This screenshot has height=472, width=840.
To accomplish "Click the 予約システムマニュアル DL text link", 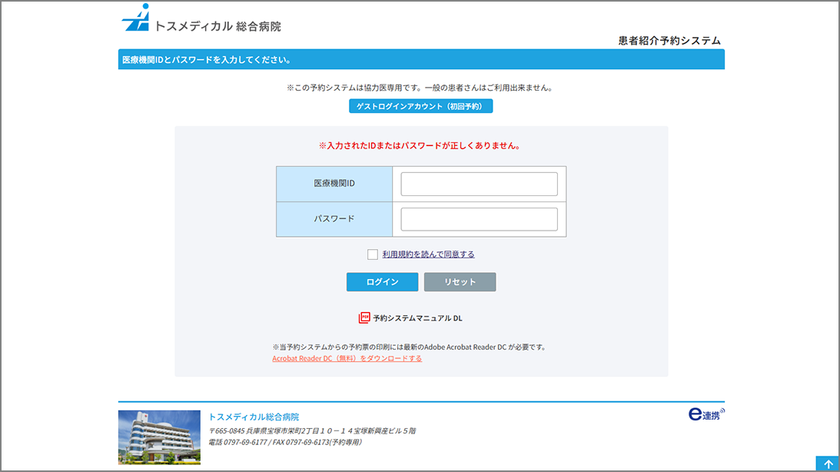I will pyautogui.click(x=418, y=318).
